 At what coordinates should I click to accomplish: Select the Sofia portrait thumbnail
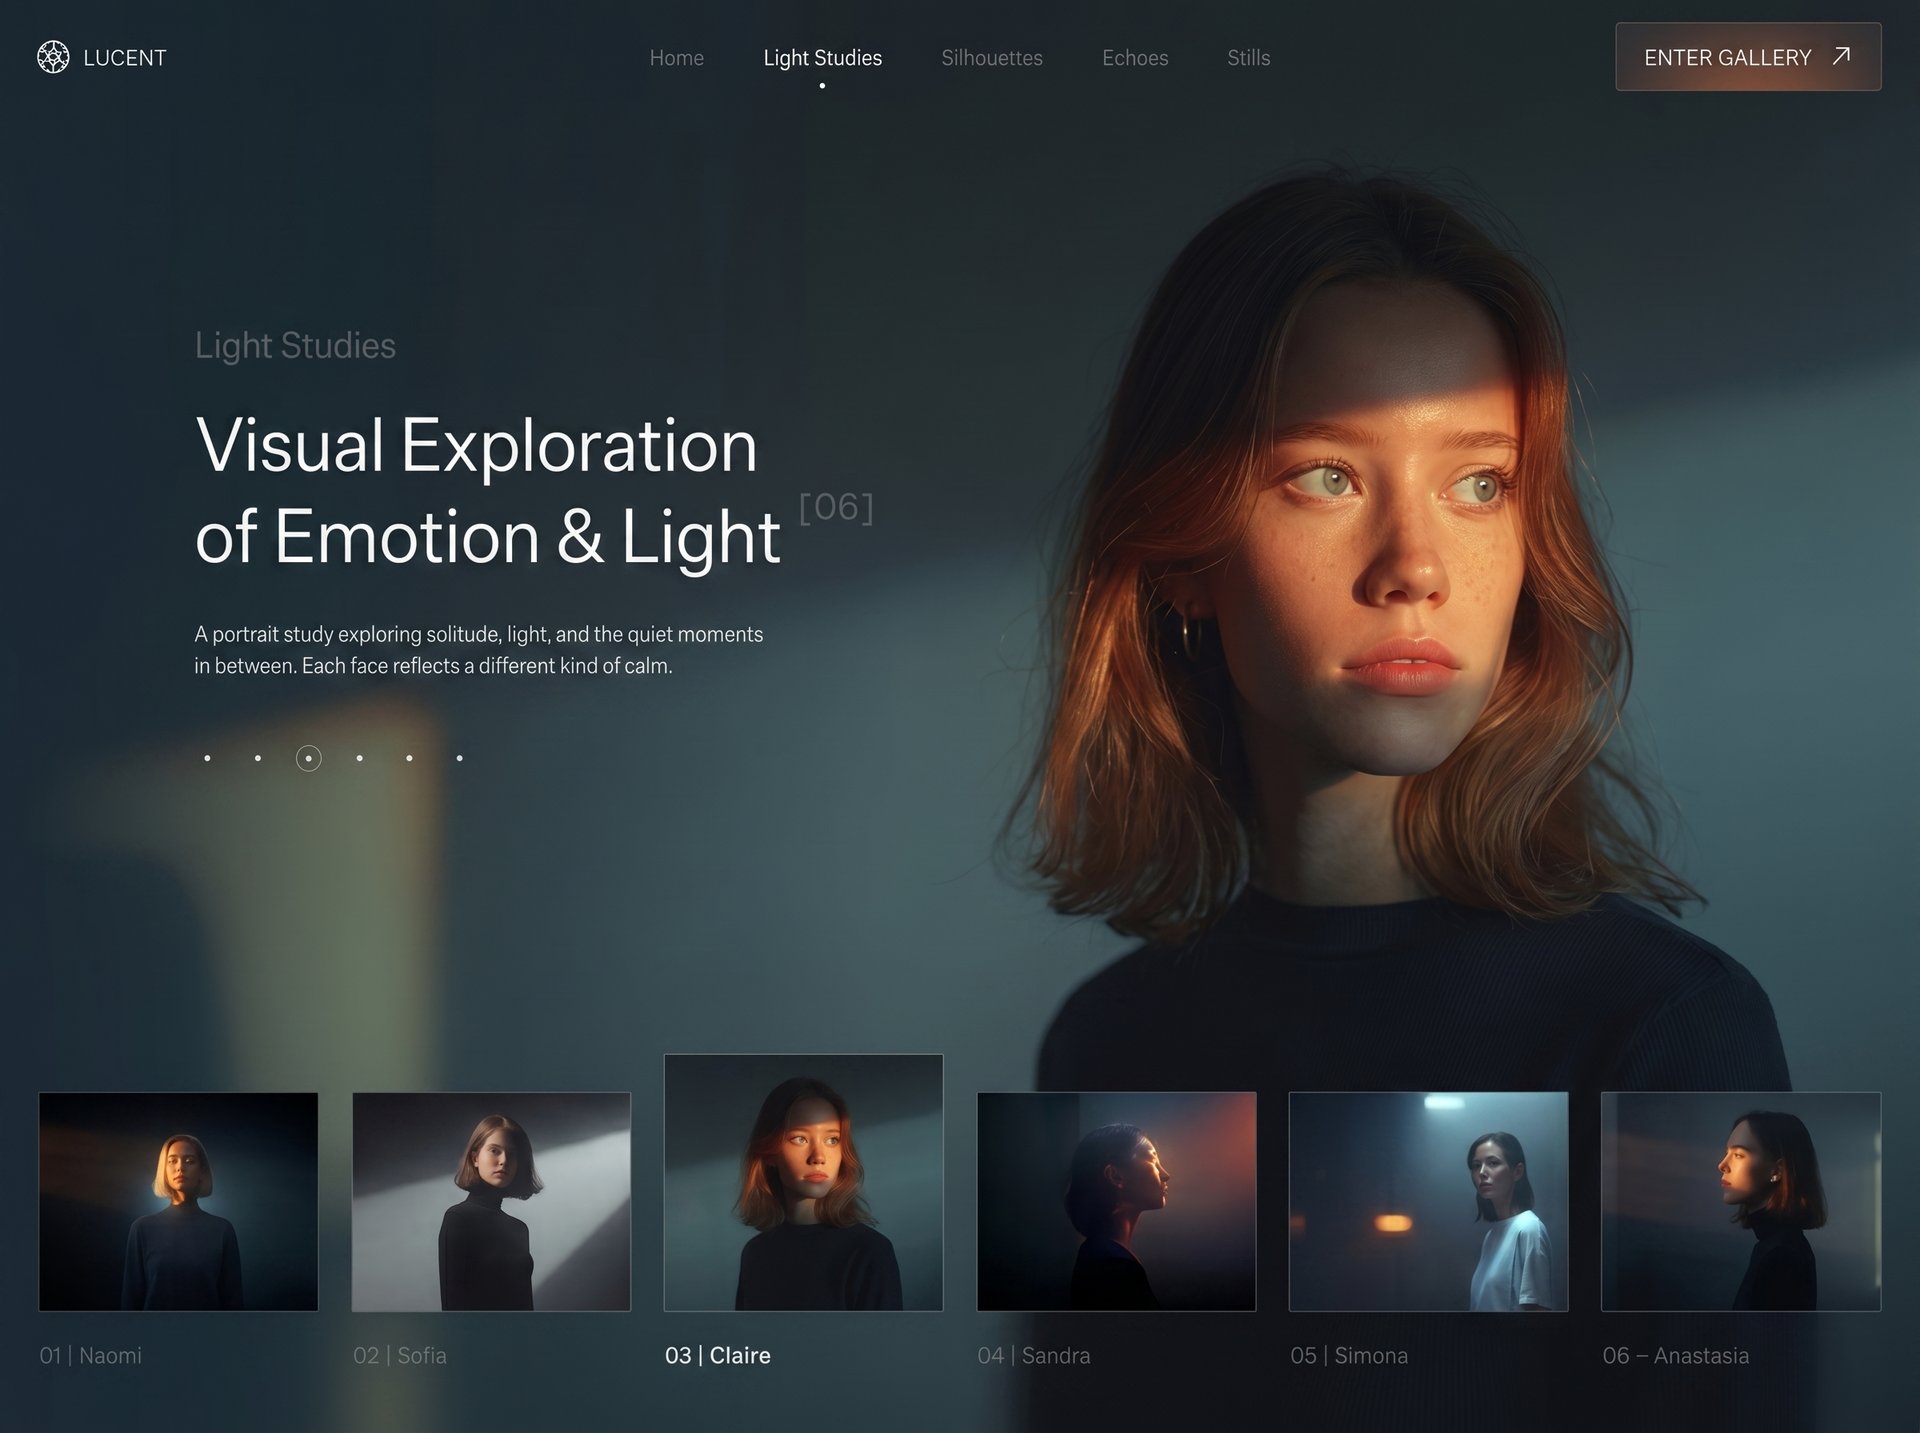click(x=491, y=1201)
